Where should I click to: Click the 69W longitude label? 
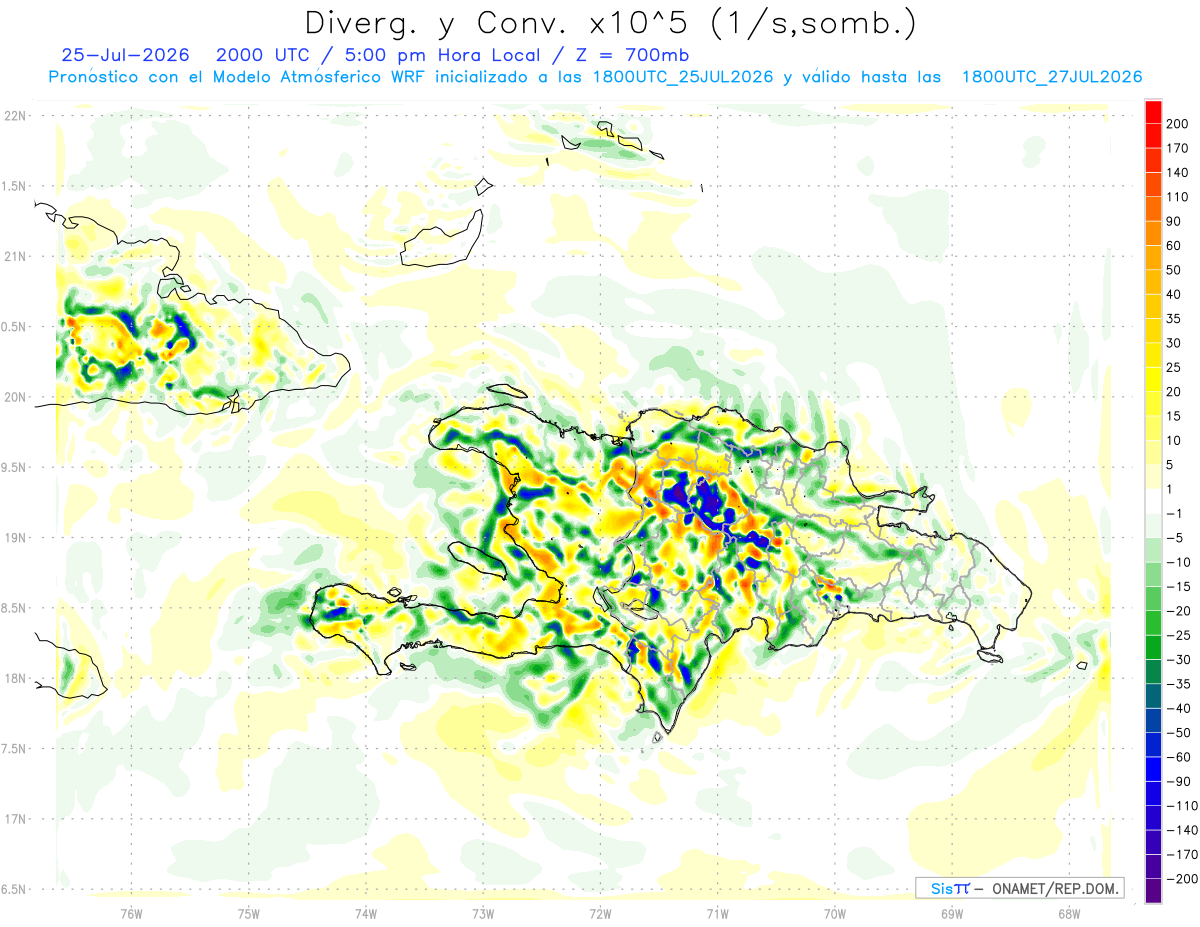(952, 914)
